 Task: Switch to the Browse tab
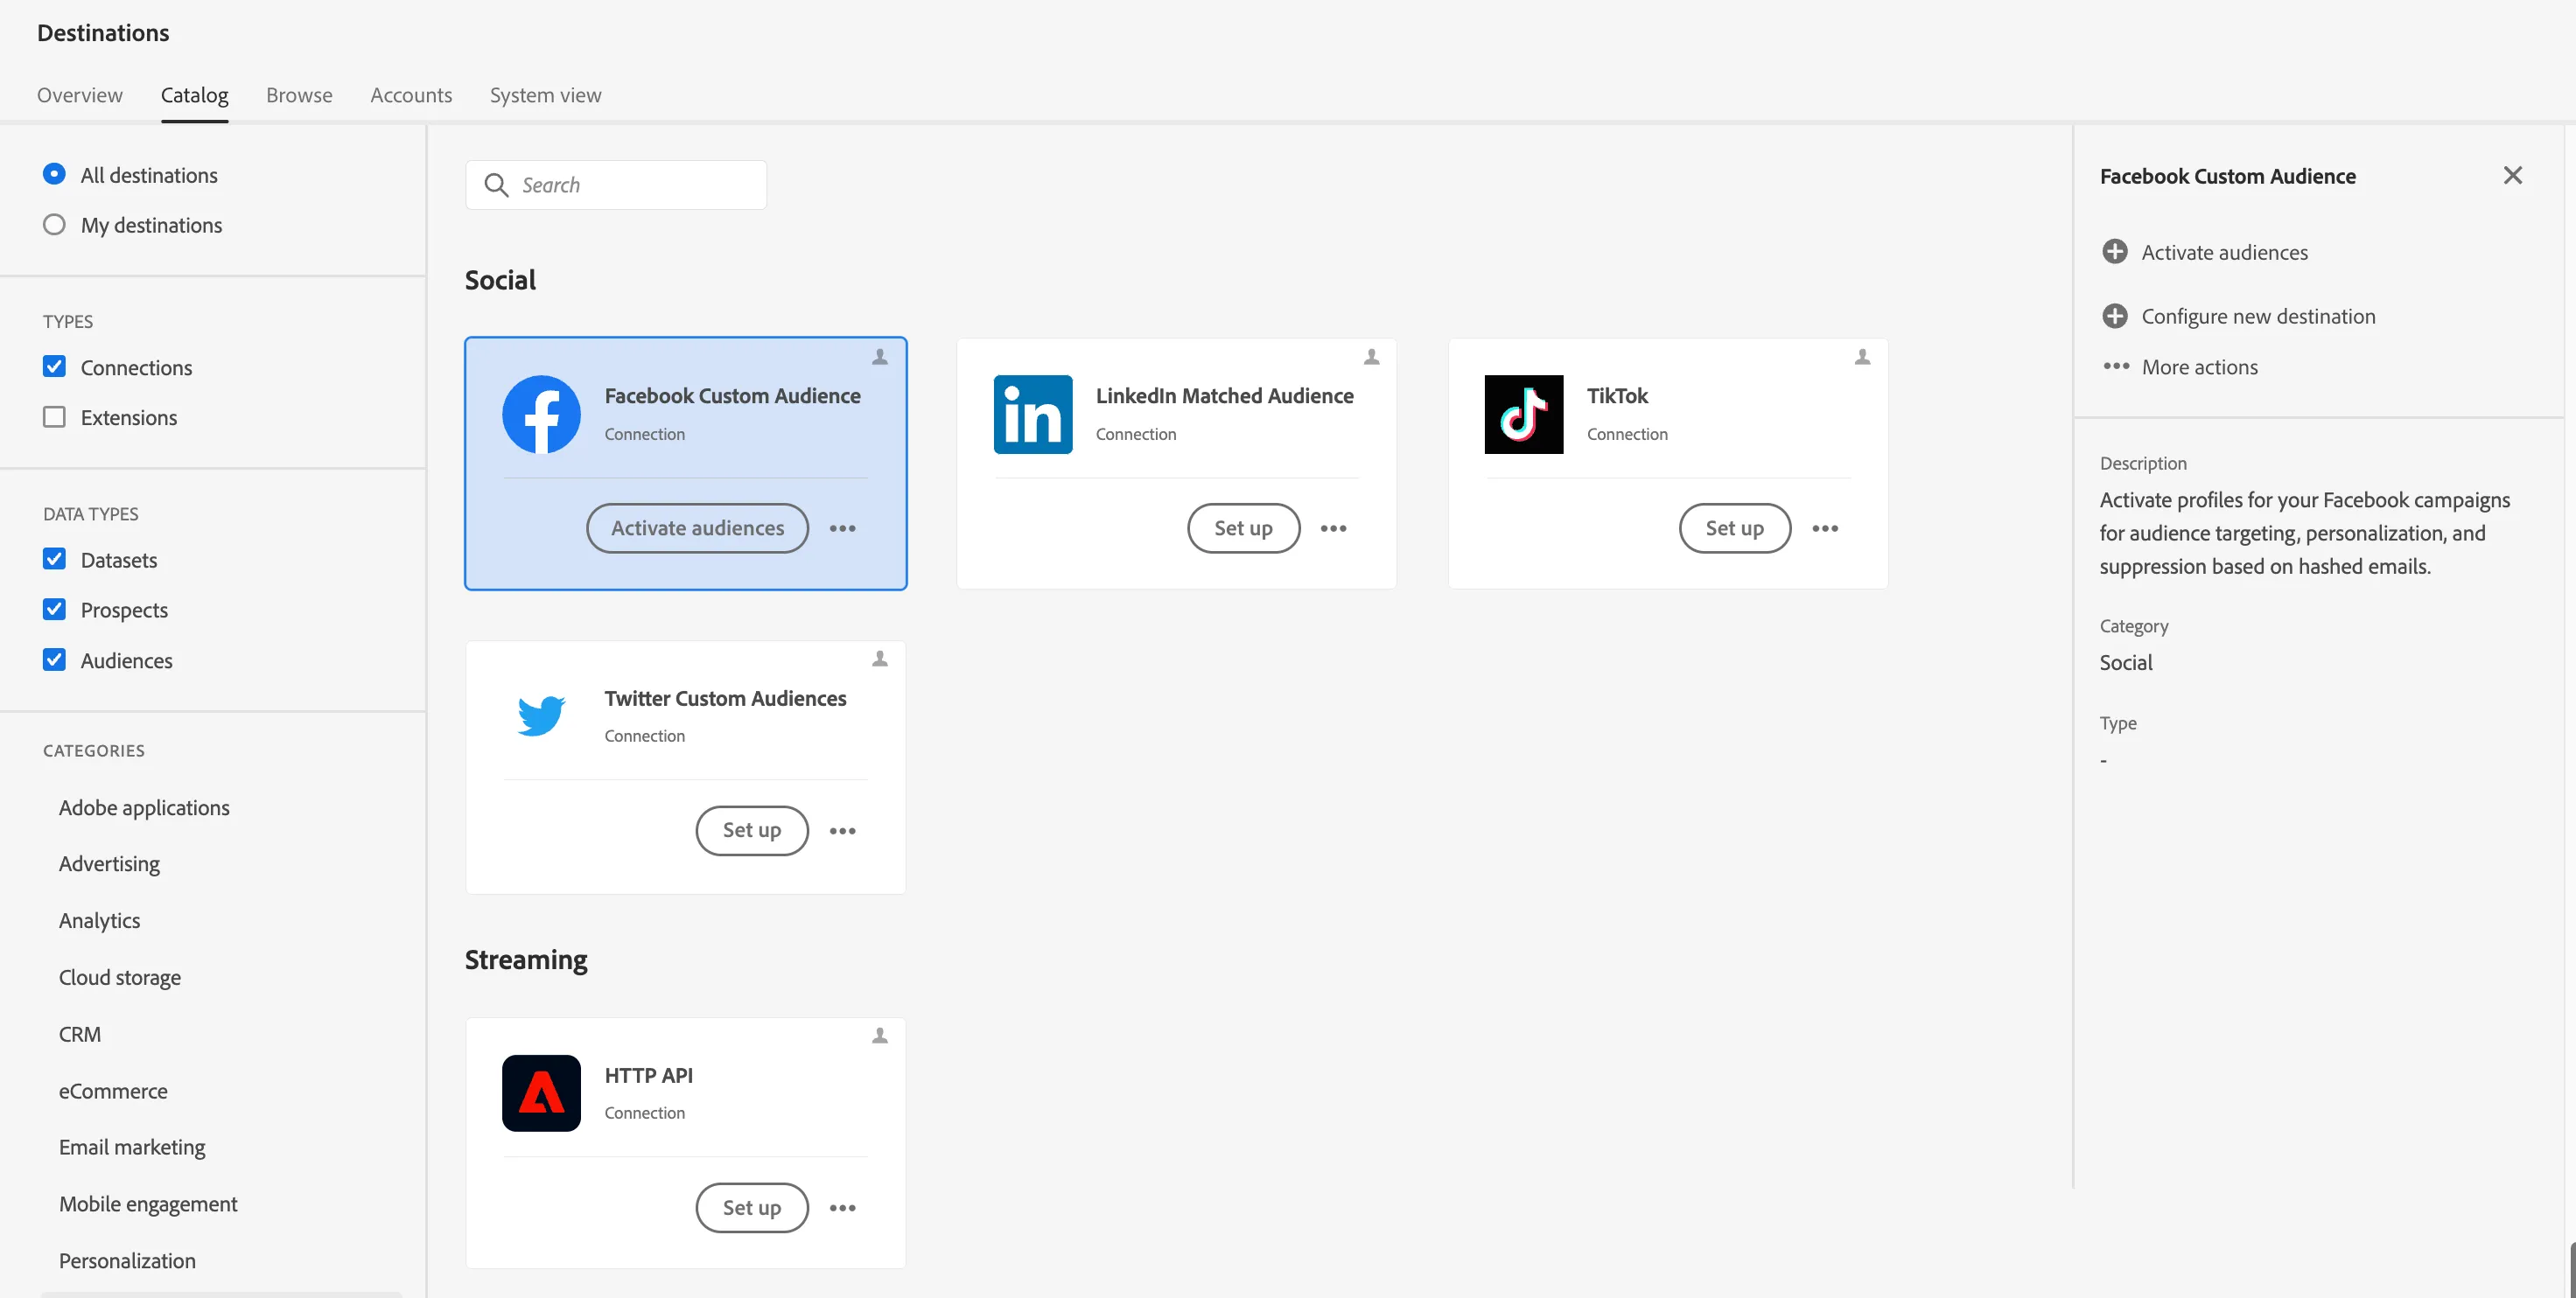(x=299, y=95)
